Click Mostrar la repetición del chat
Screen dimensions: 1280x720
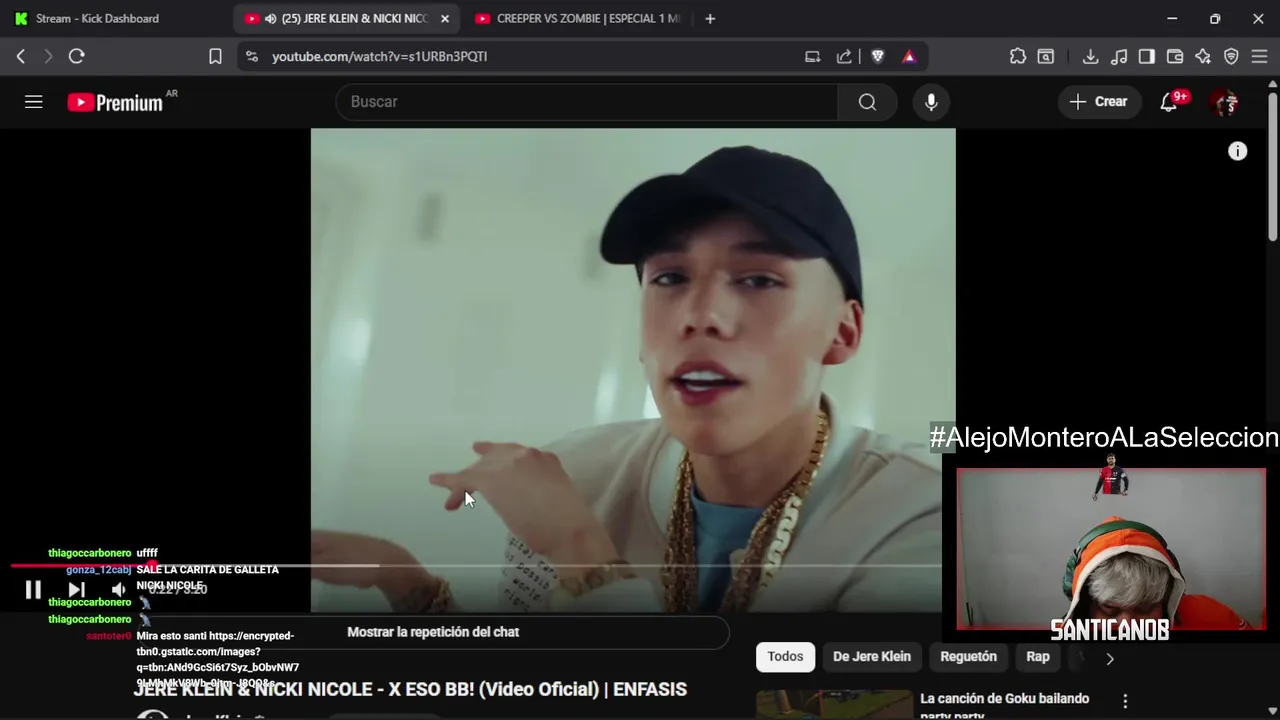pos(433,632)
